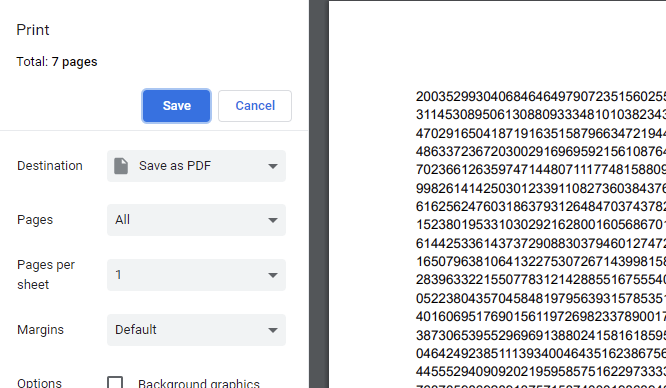Click the blue Save button

coord(176,106)
